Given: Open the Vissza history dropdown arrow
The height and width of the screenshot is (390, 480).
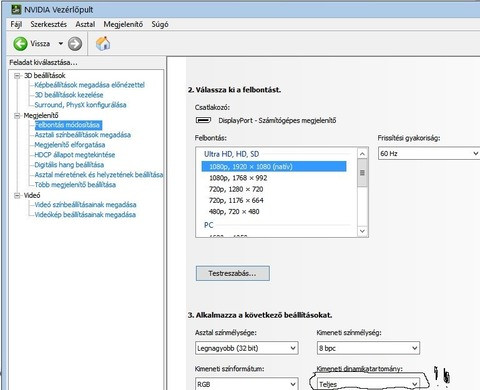Looking at the screenshot, I should 61,44.
